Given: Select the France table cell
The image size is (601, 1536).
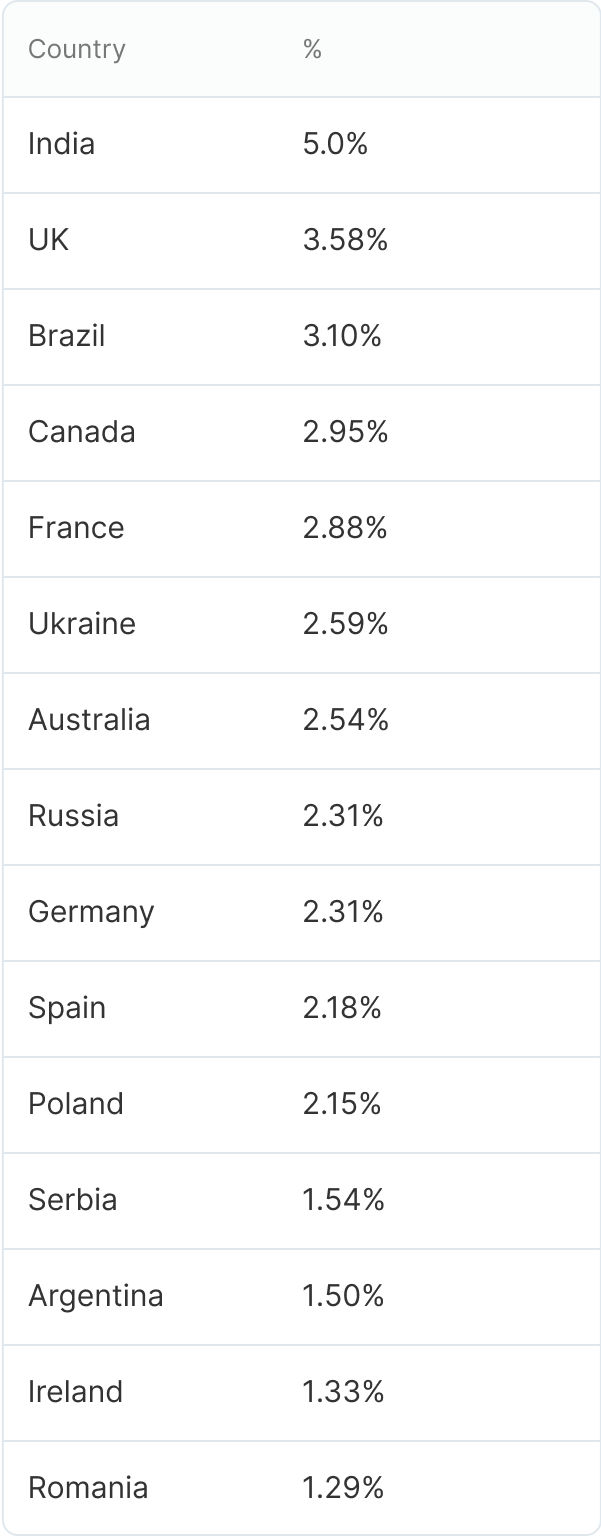Looking at the screenshot, I should click(77, 528).
